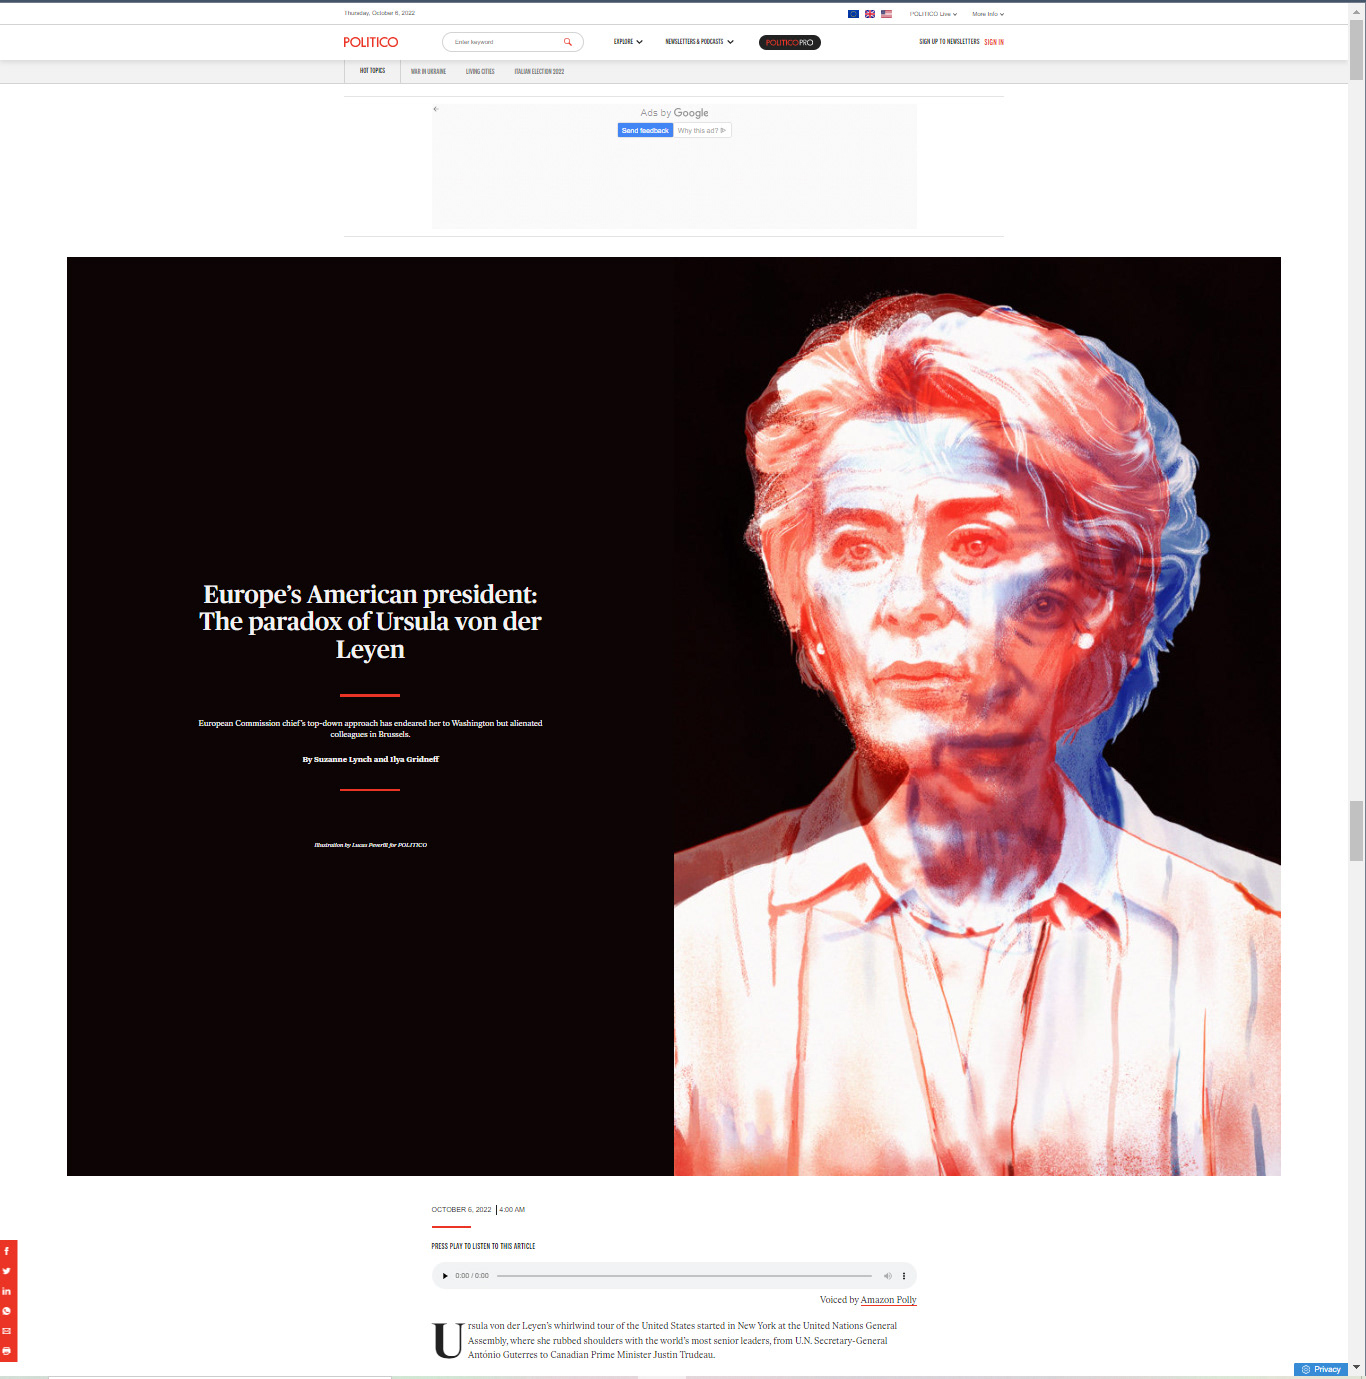The height and width of the screenshot is (1379, 1366).
Task: Open the More Info dropdown
Action: click(x=988, y=14)
